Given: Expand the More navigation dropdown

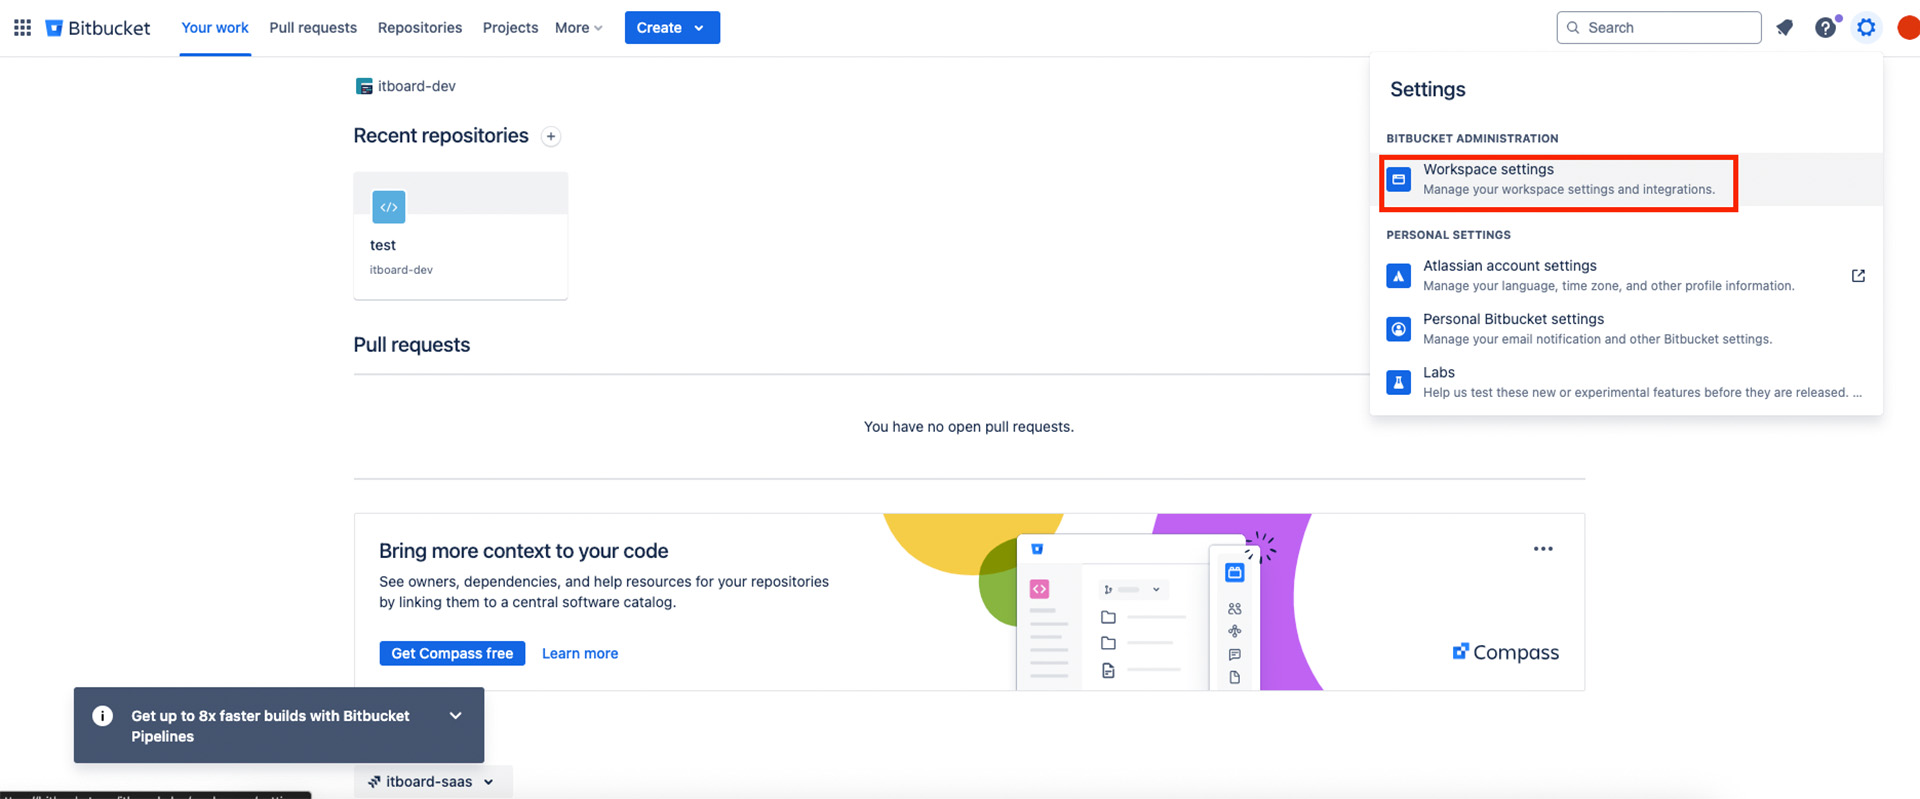Looking at the screenshot, I should (x=579, y=28).
